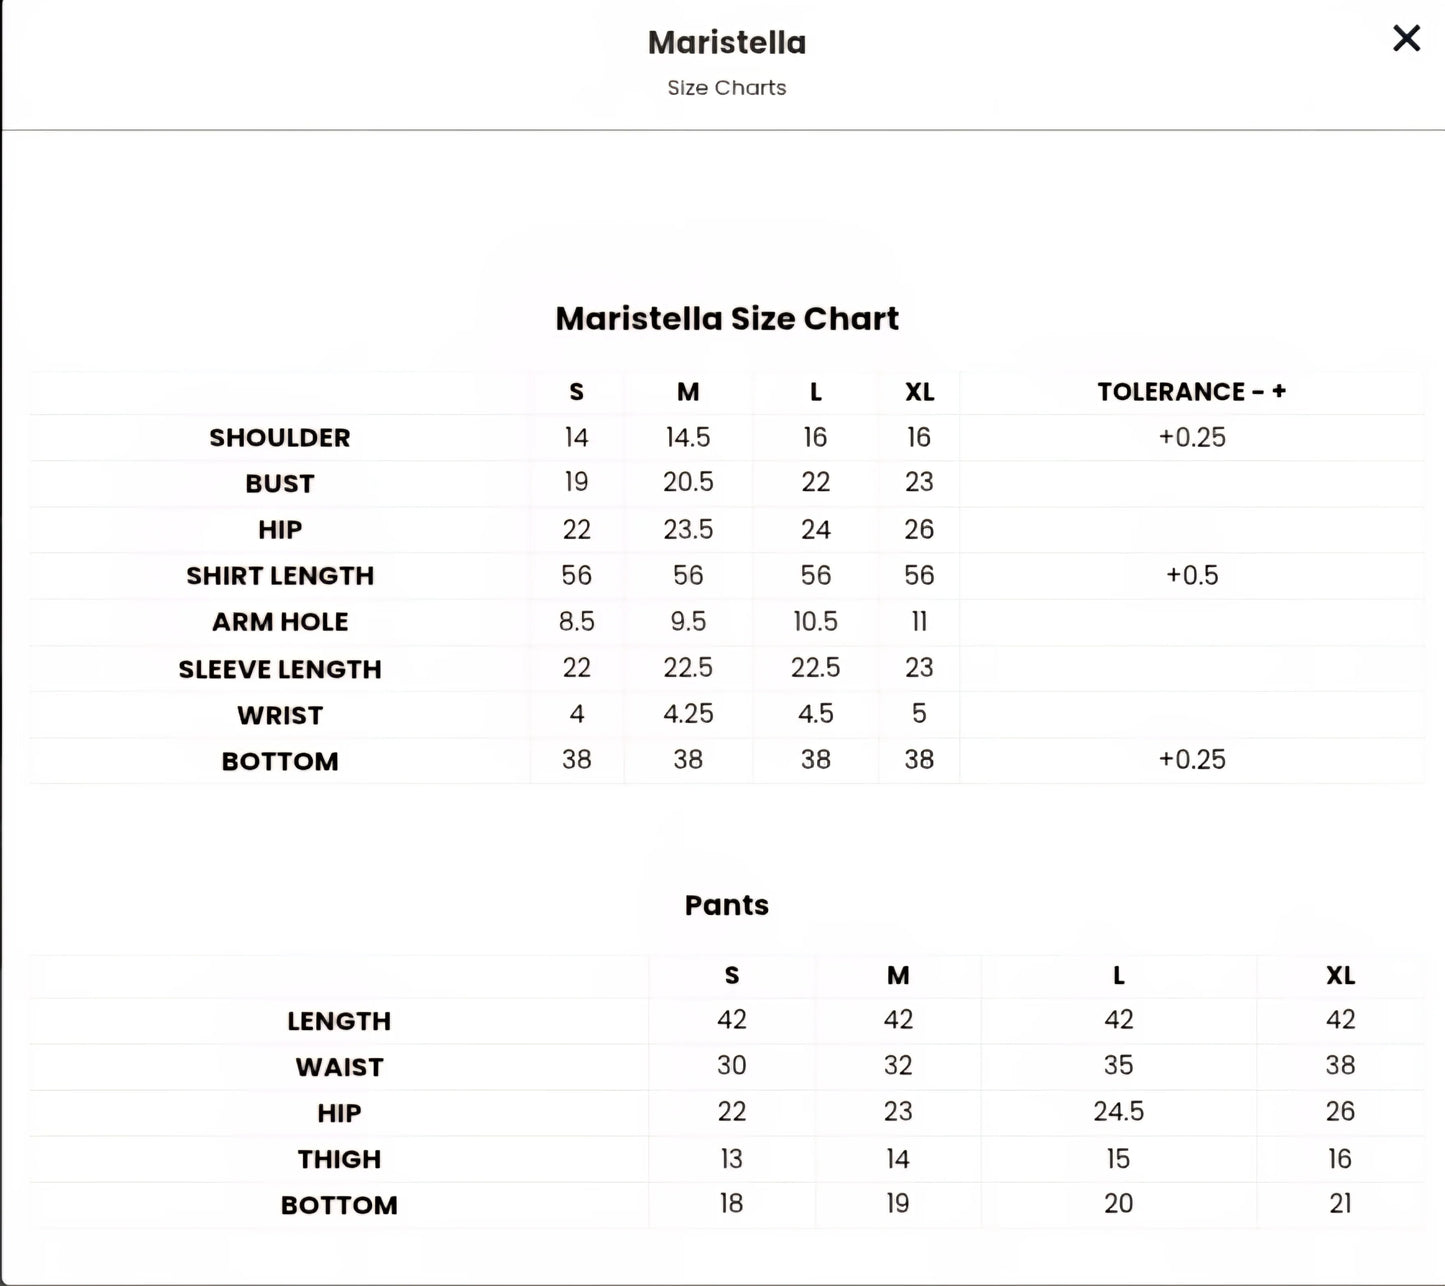This screenshot has height=1286, width=1445.
Task: Select the 8.5 arm hole value for size S
Action: 576,621
